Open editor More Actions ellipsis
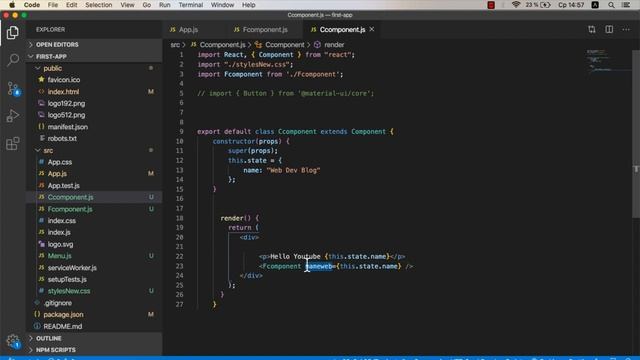The height and width of the screenshot is (360, 640). coord(626,29)
